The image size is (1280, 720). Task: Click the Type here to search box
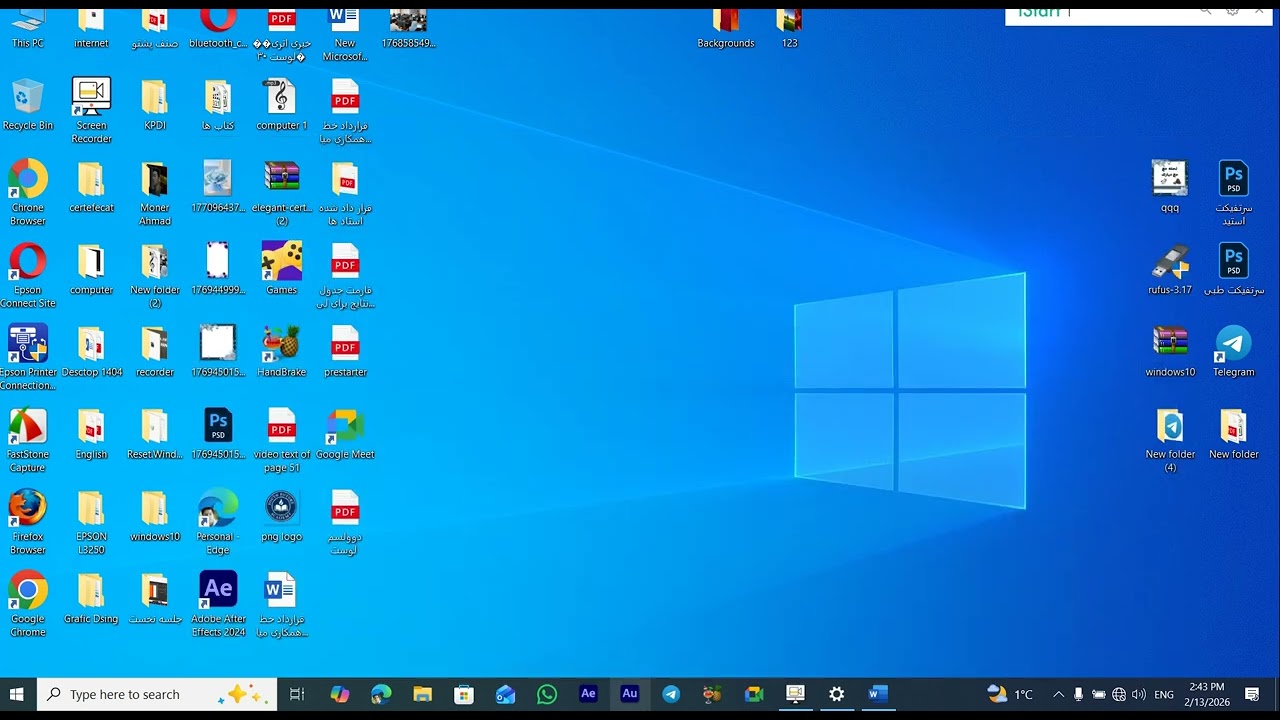(x=157, y=694)
